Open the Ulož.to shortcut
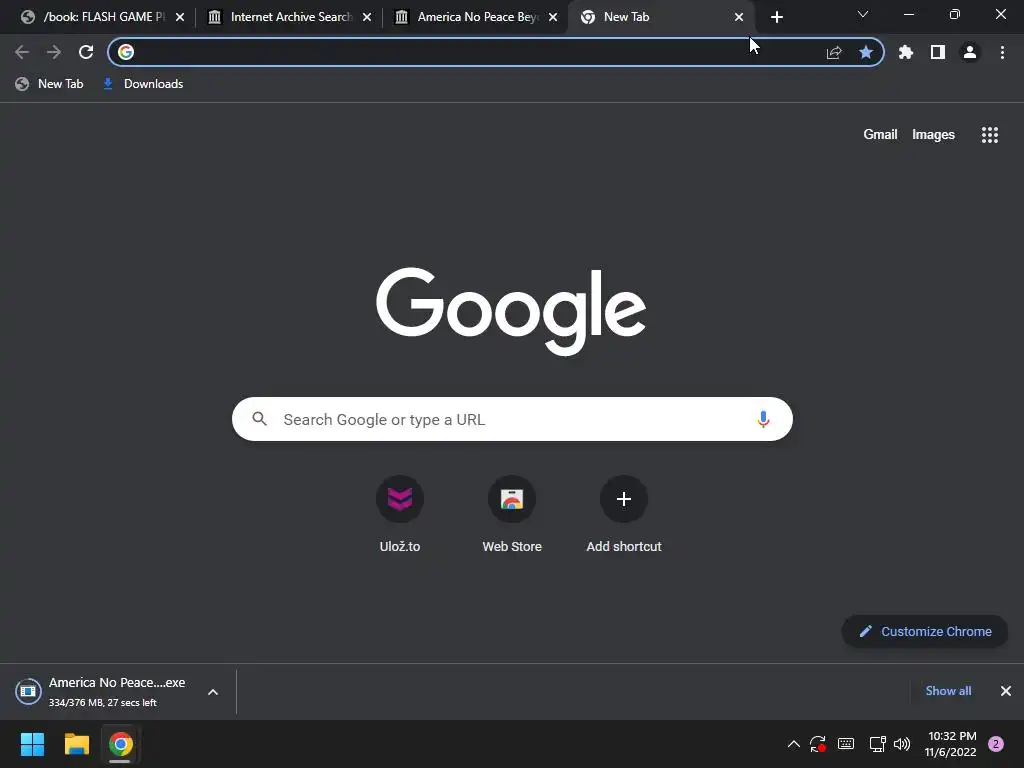The image size is (1024, 768). (x=400, y=515)
